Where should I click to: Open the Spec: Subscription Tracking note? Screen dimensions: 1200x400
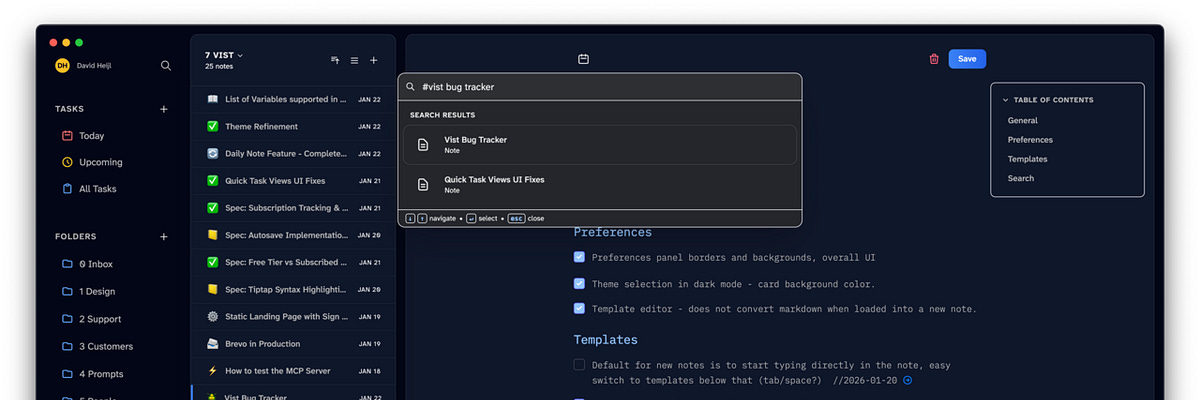tap(293, 208)
